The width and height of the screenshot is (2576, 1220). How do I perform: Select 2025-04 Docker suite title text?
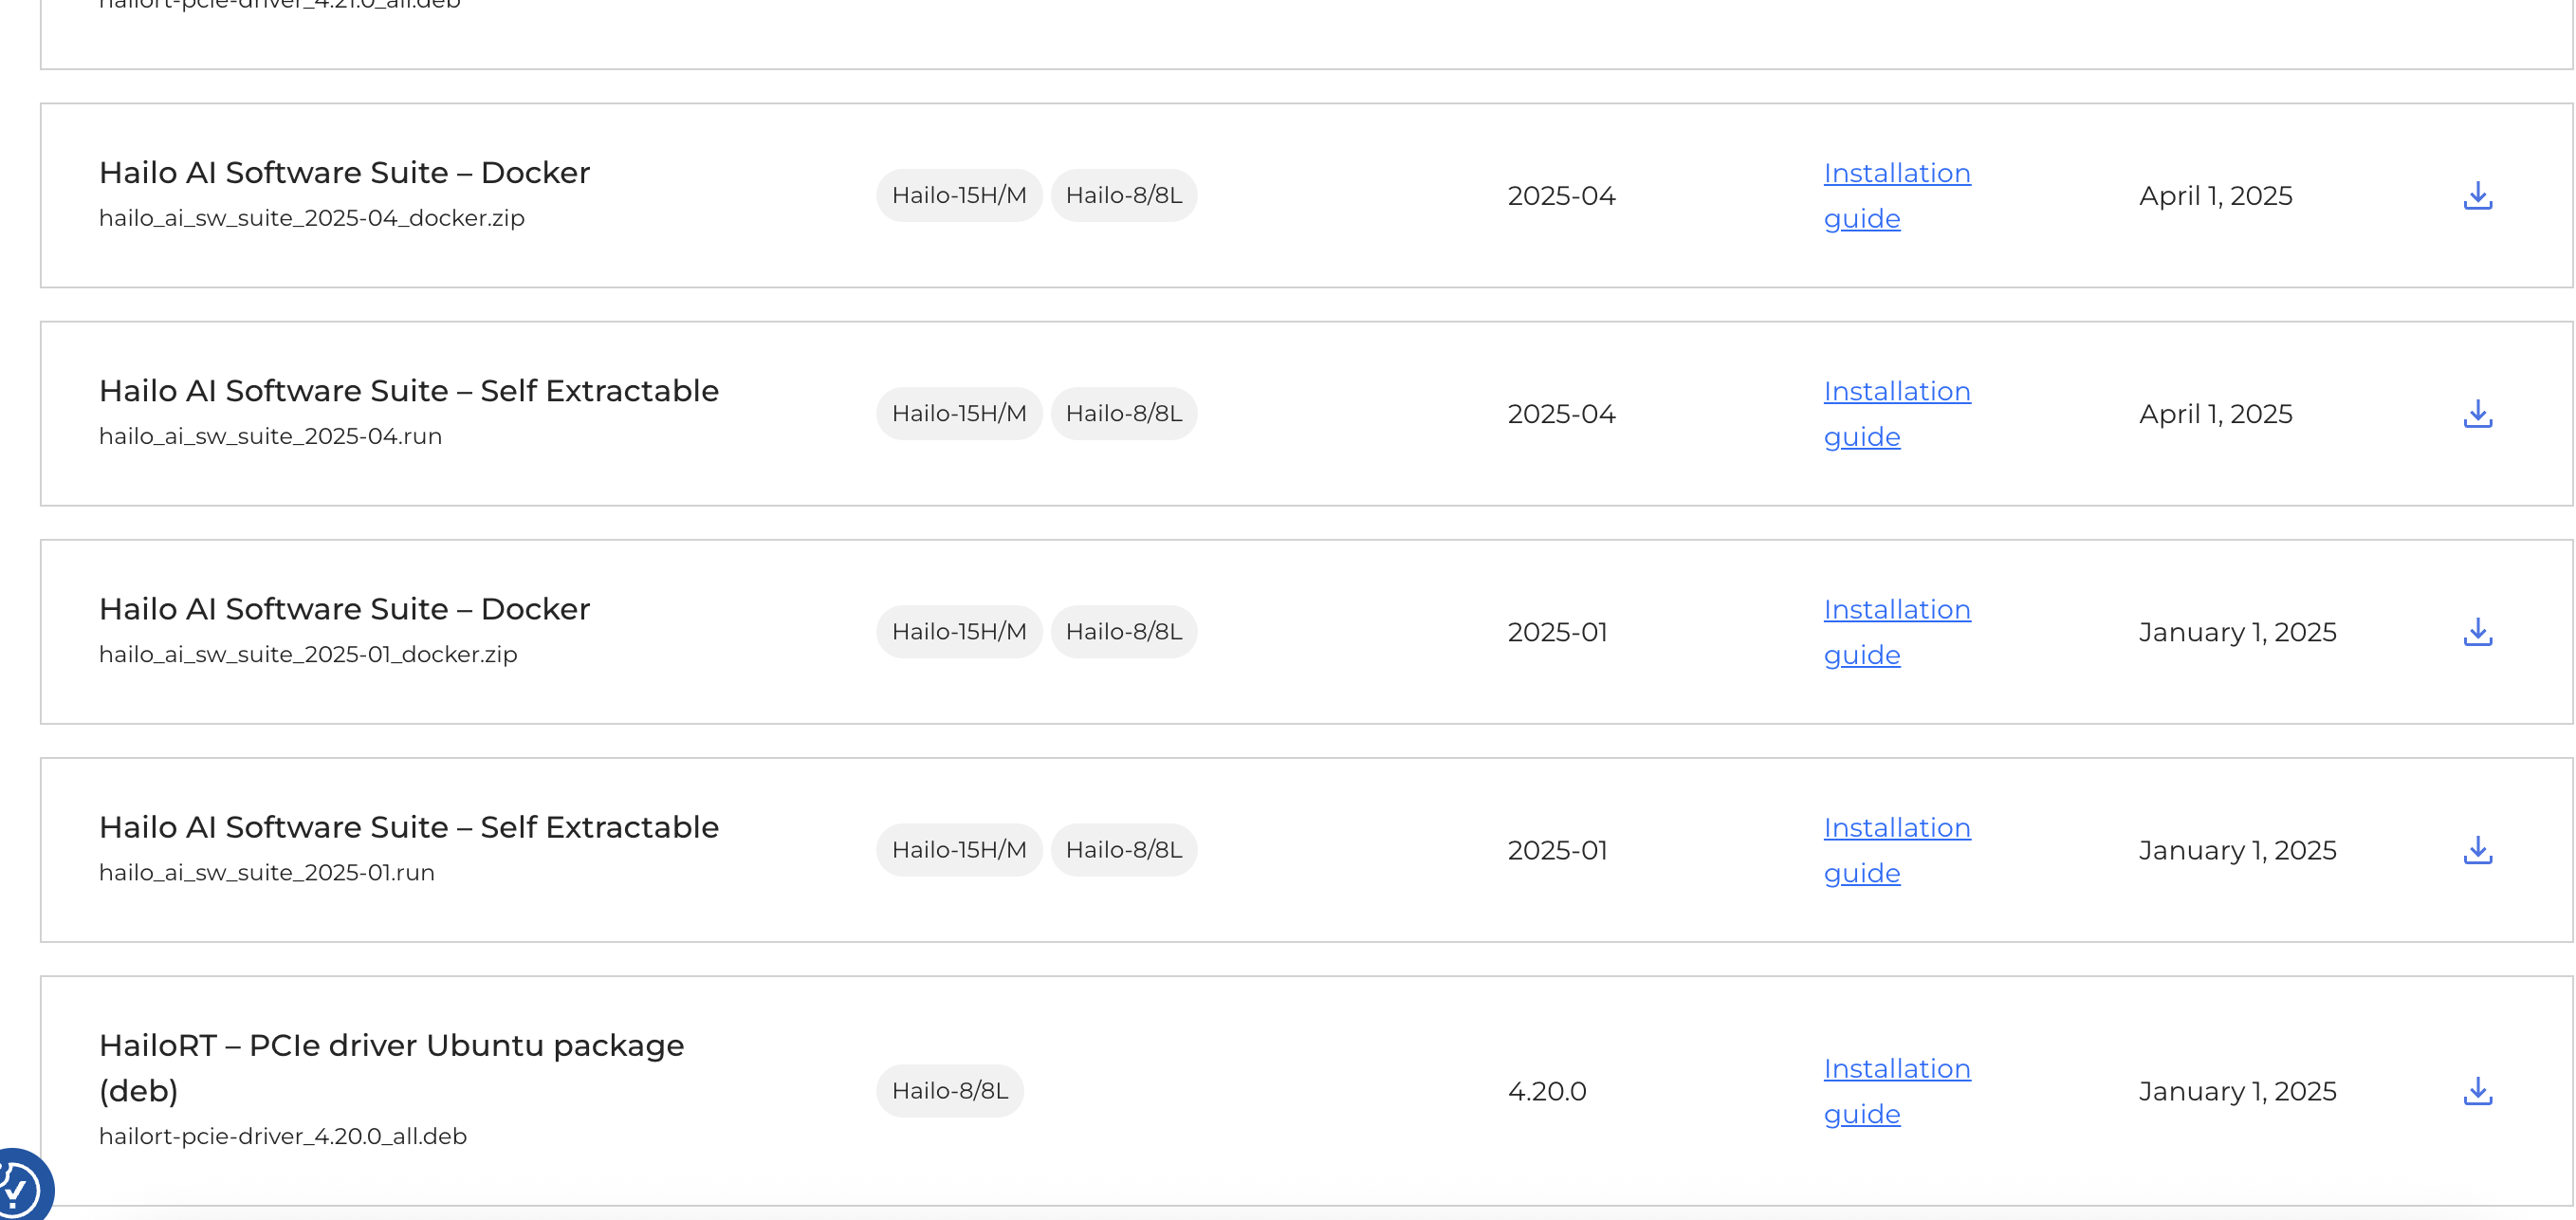[344, 173]
